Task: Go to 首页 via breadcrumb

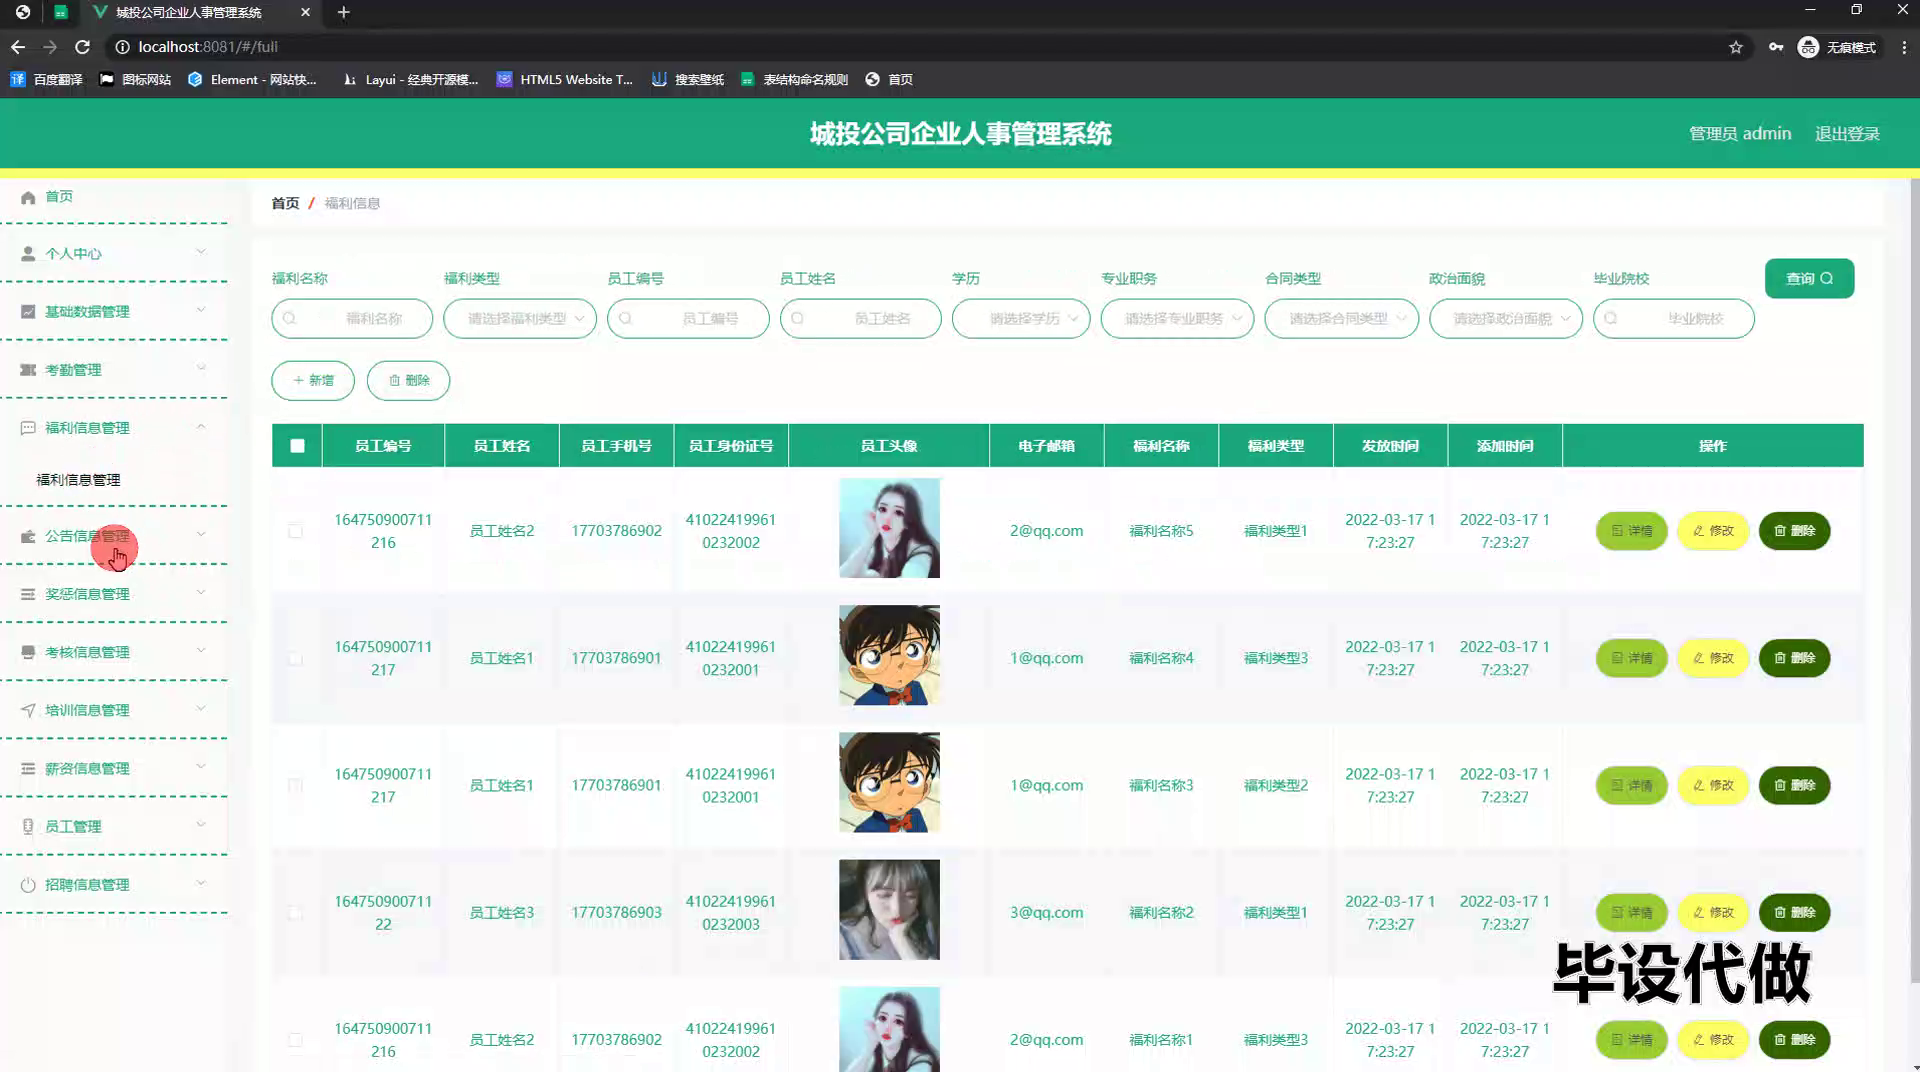Action: click(x=285, y=203)
